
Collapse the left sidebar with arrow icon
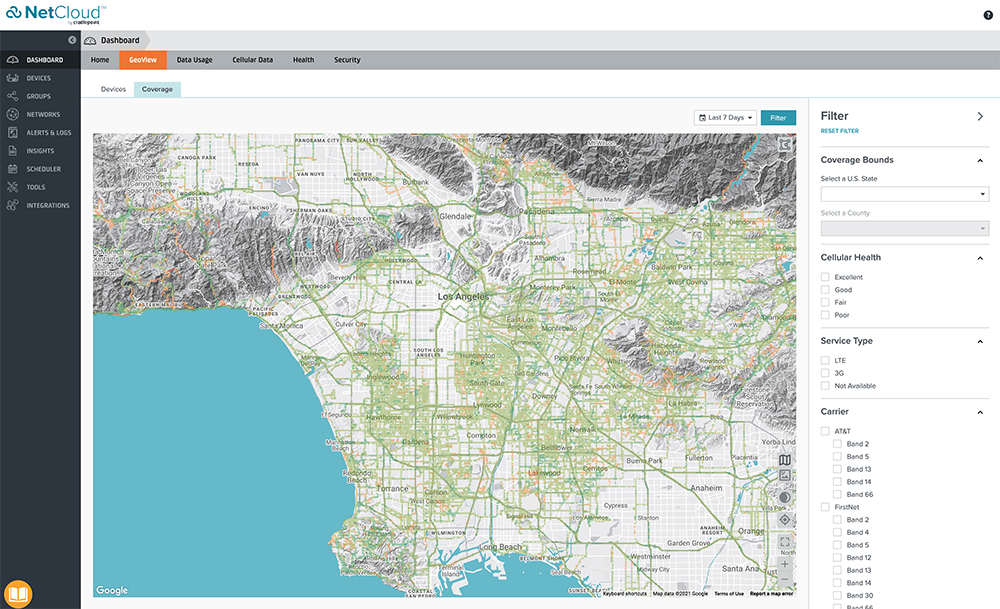[x=72, y=40]
